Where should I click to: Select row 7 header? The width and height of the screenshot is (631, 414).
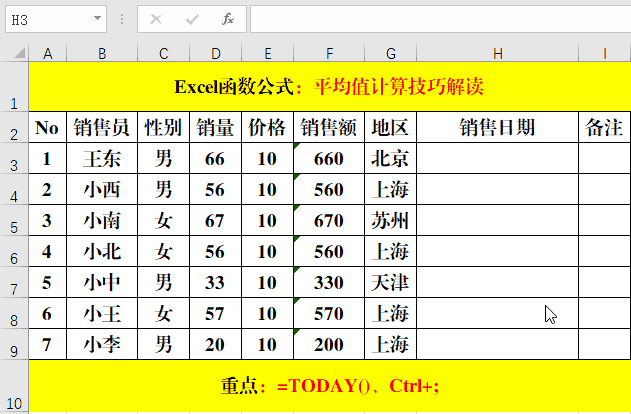(x=14, y=282)
